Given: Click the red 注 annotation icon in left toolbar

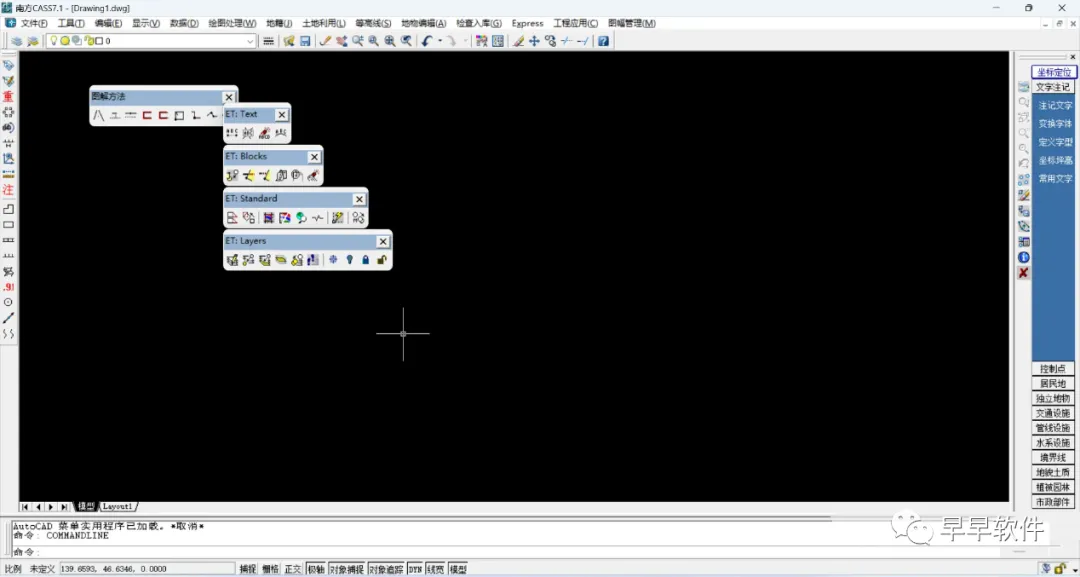Looking at the screenshot, I should [8, 189].
